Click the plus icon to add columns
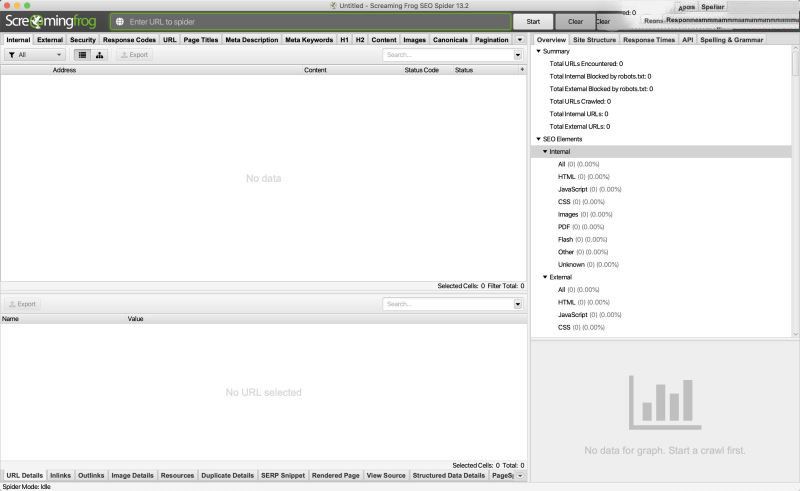The width and height of the screenshot is (800, 491). [x=522, y=69]
